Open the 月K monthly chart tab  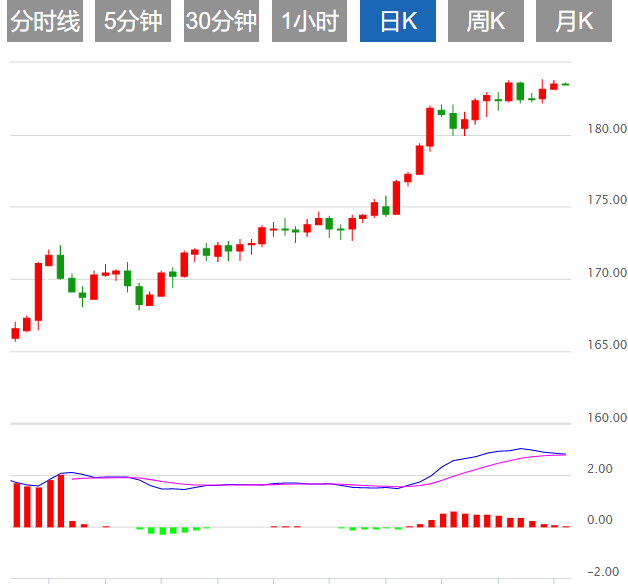tap(574, 21)
